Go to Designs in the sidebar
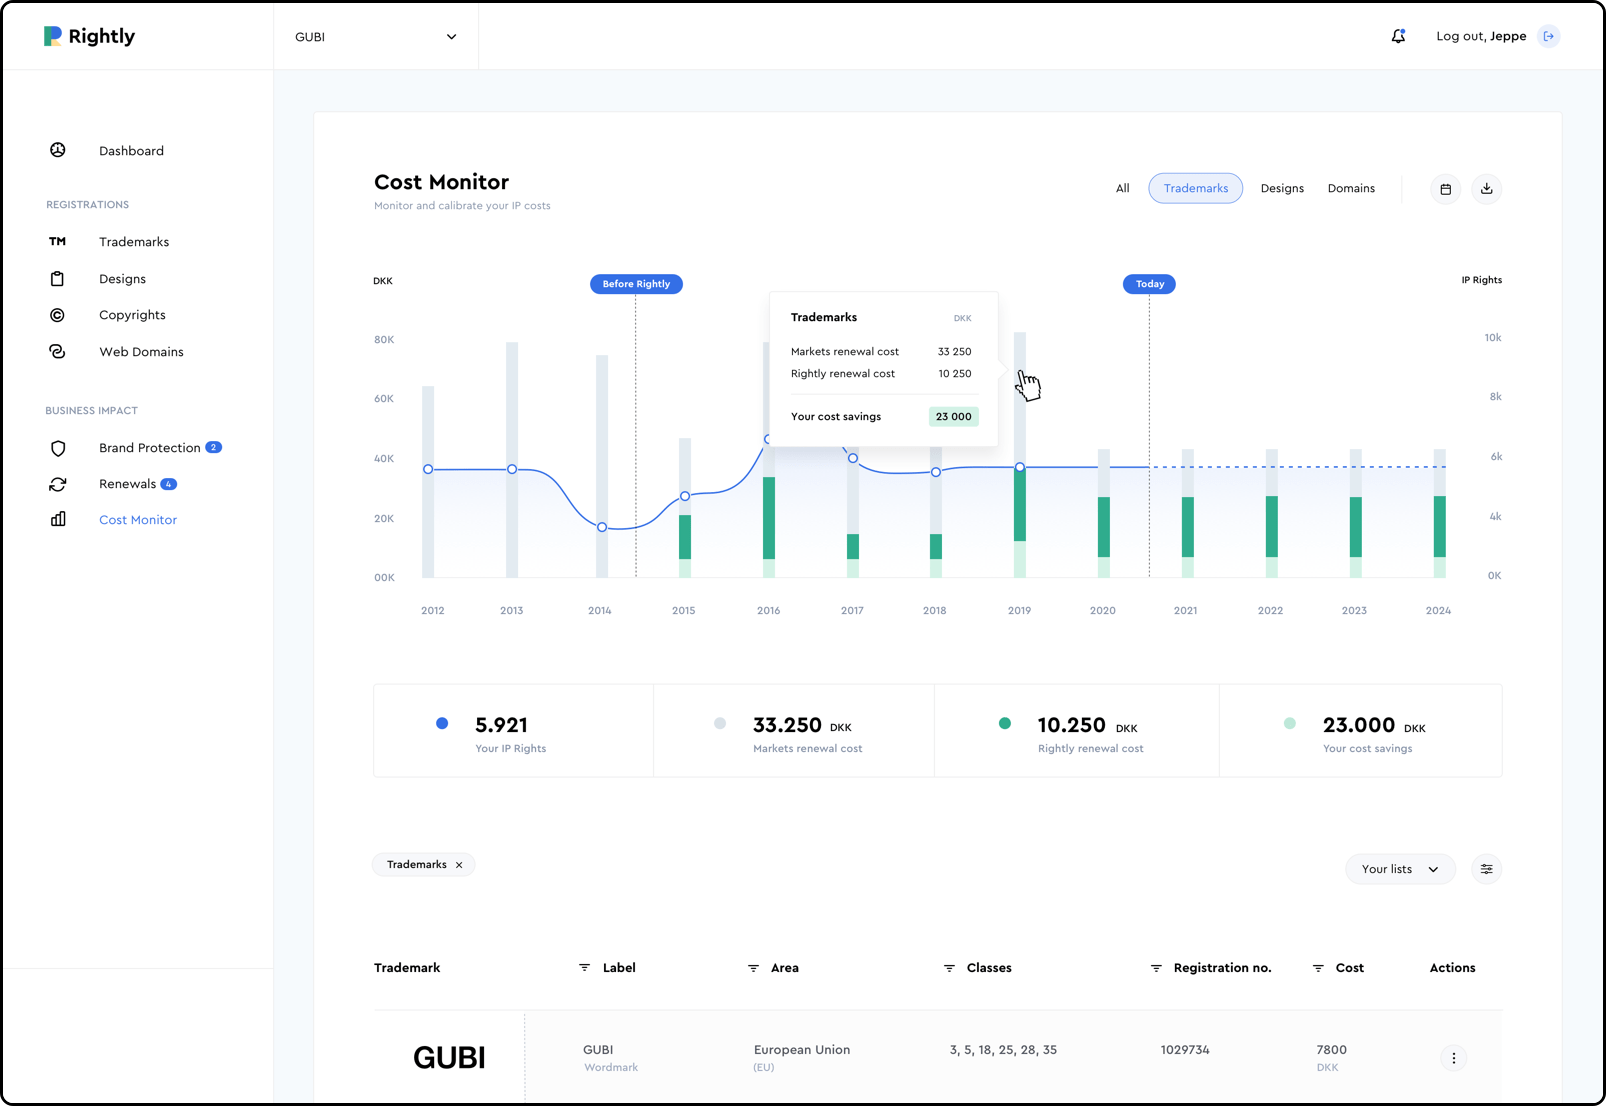 122,279
